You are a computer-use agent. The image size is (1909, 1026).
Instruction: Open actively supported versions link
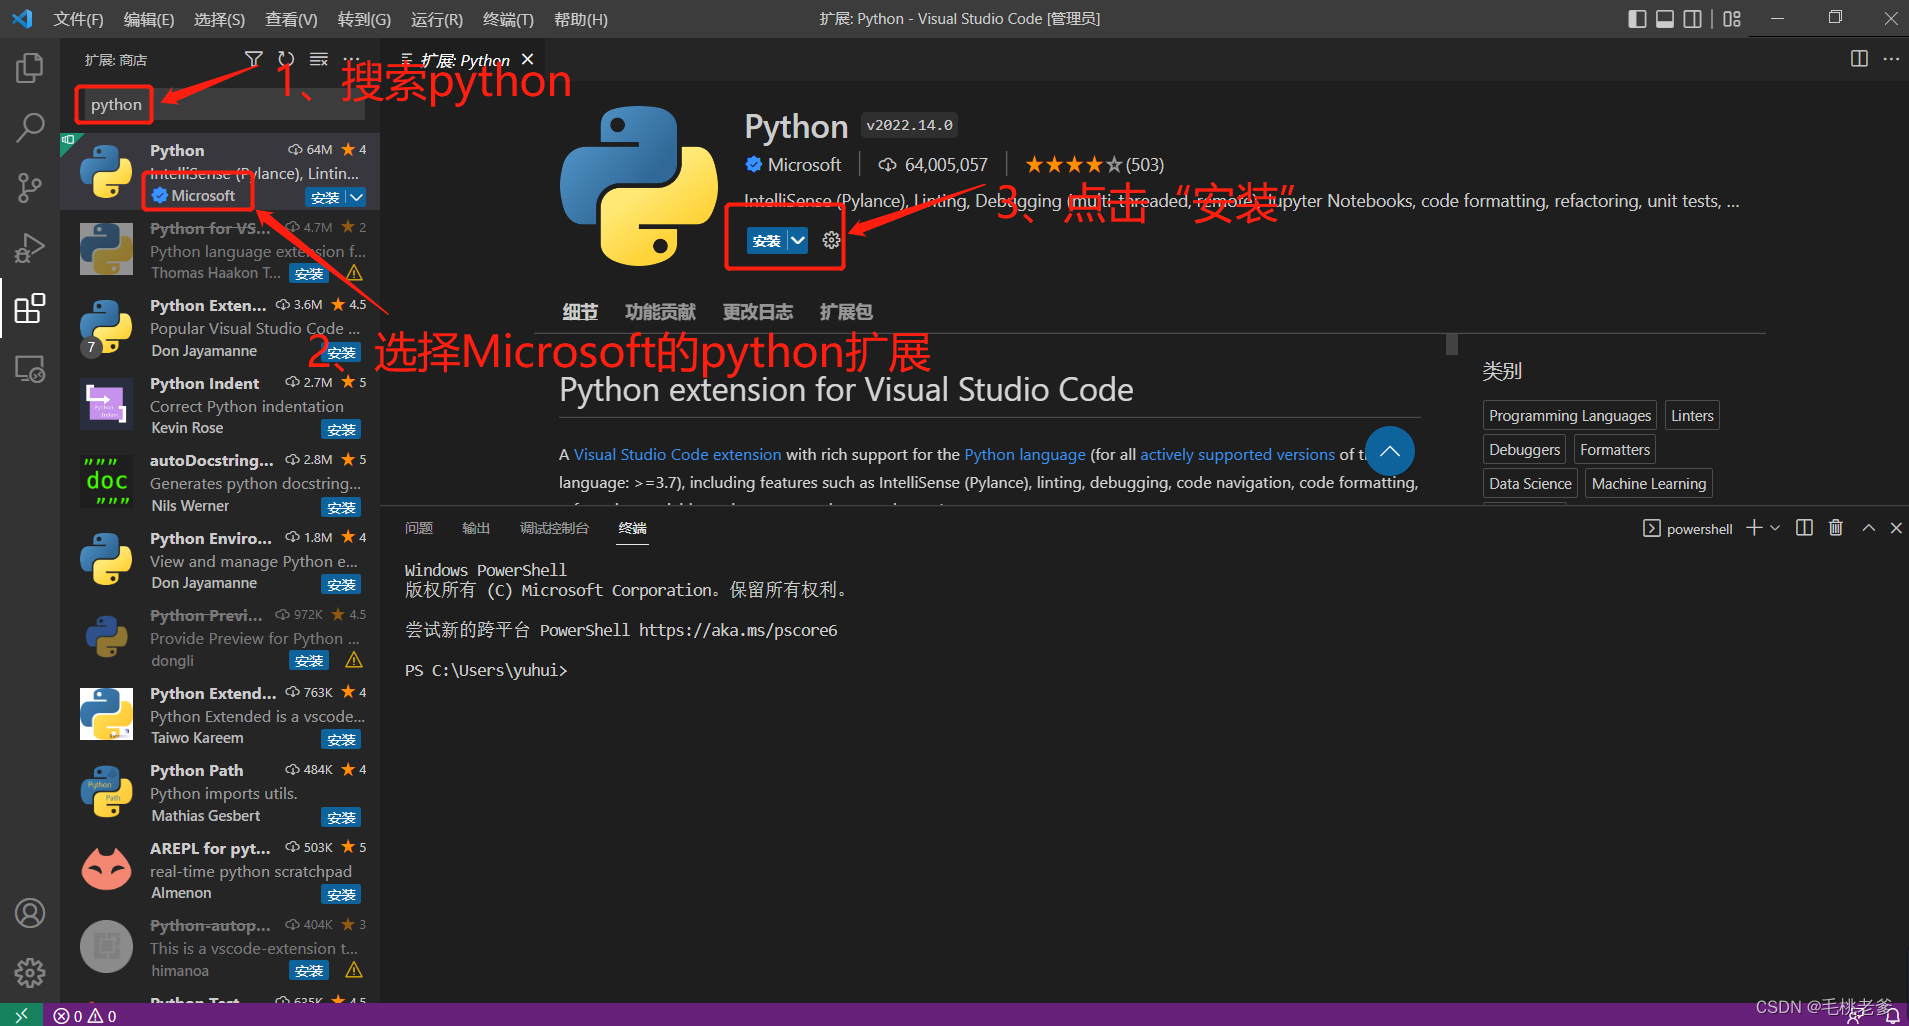pyautogui.click(x=1237, y=454)
